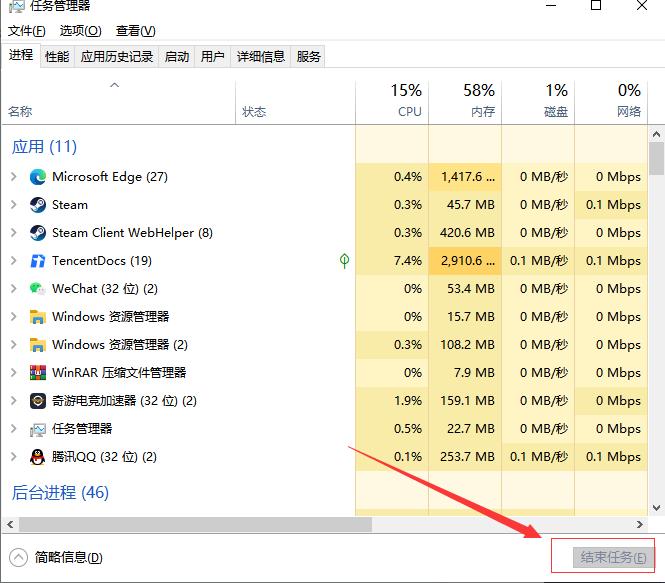Click the 任务管理器 process icon
This screenshot has height=583, width=665.
[x=38, y=429]
